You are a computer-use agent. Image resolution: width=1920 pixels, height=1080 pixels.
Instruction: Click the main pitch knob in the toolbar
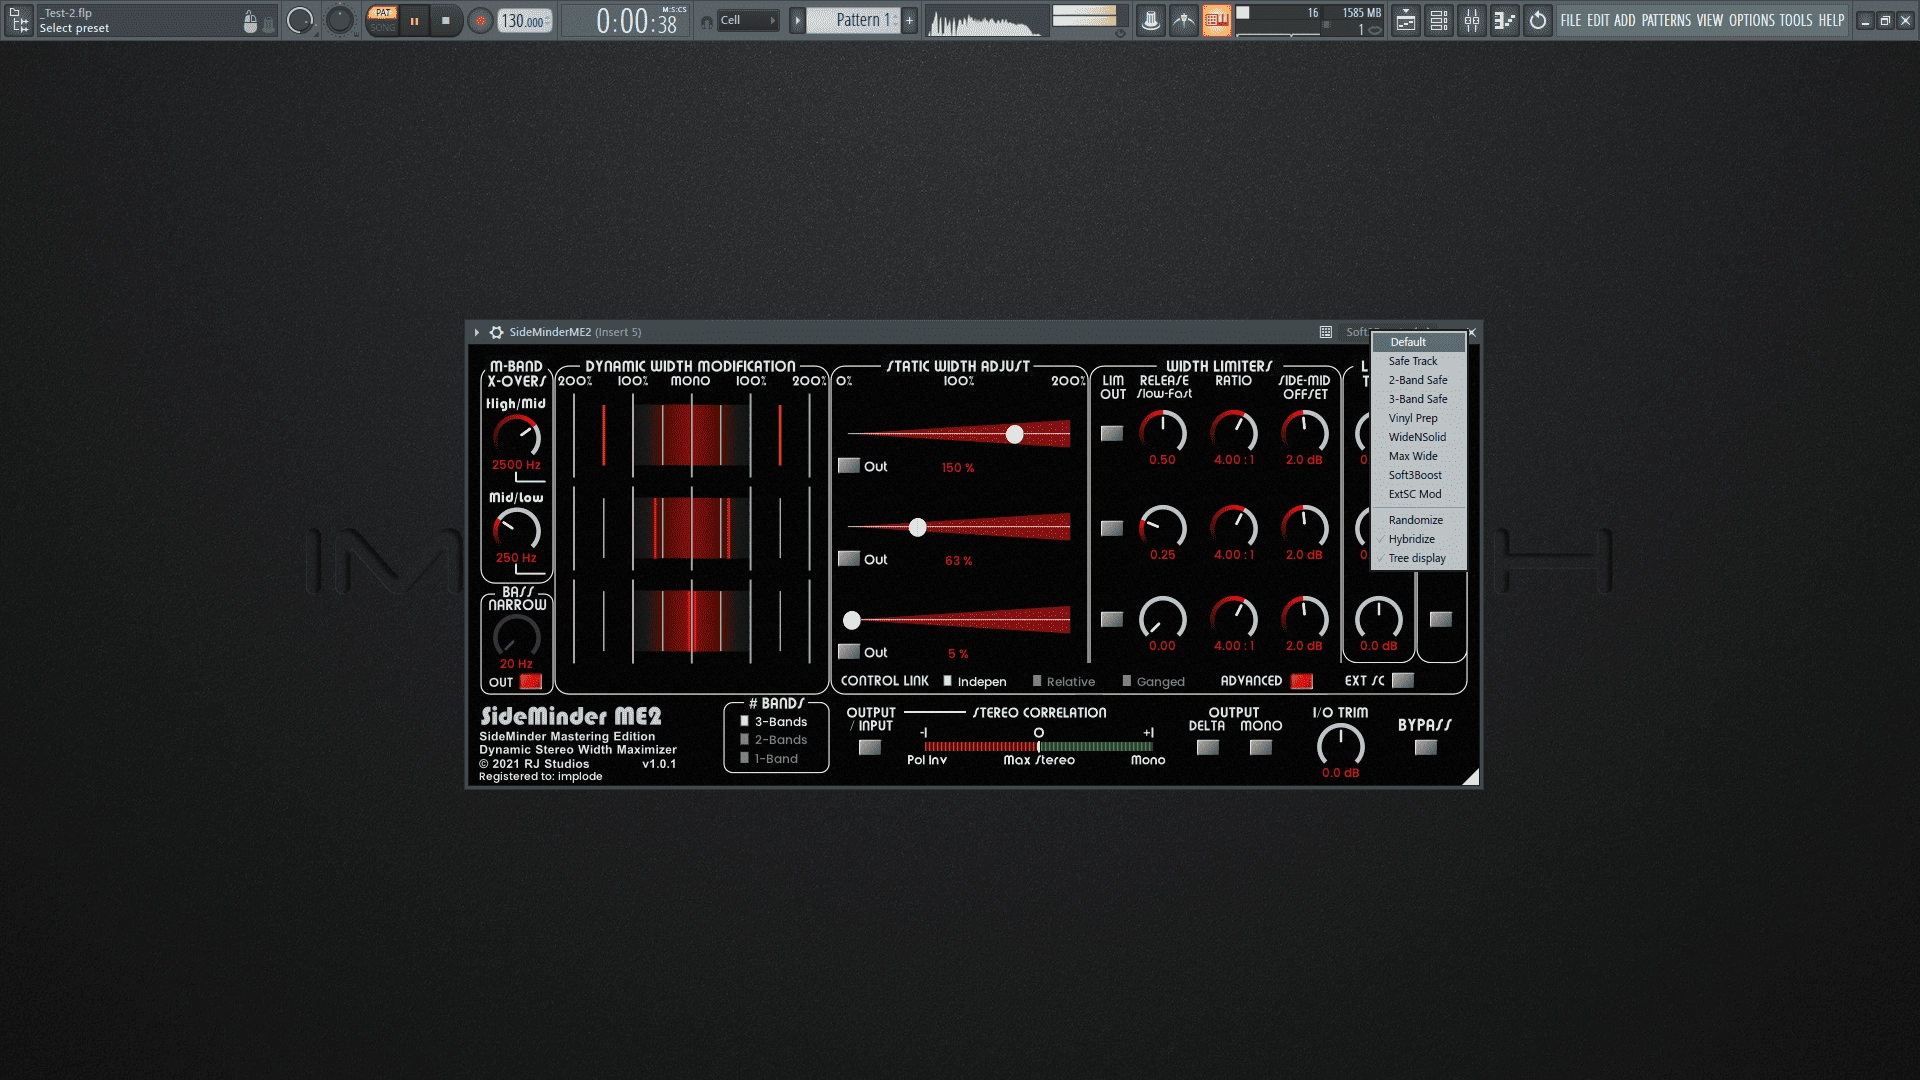pos(340,20)
